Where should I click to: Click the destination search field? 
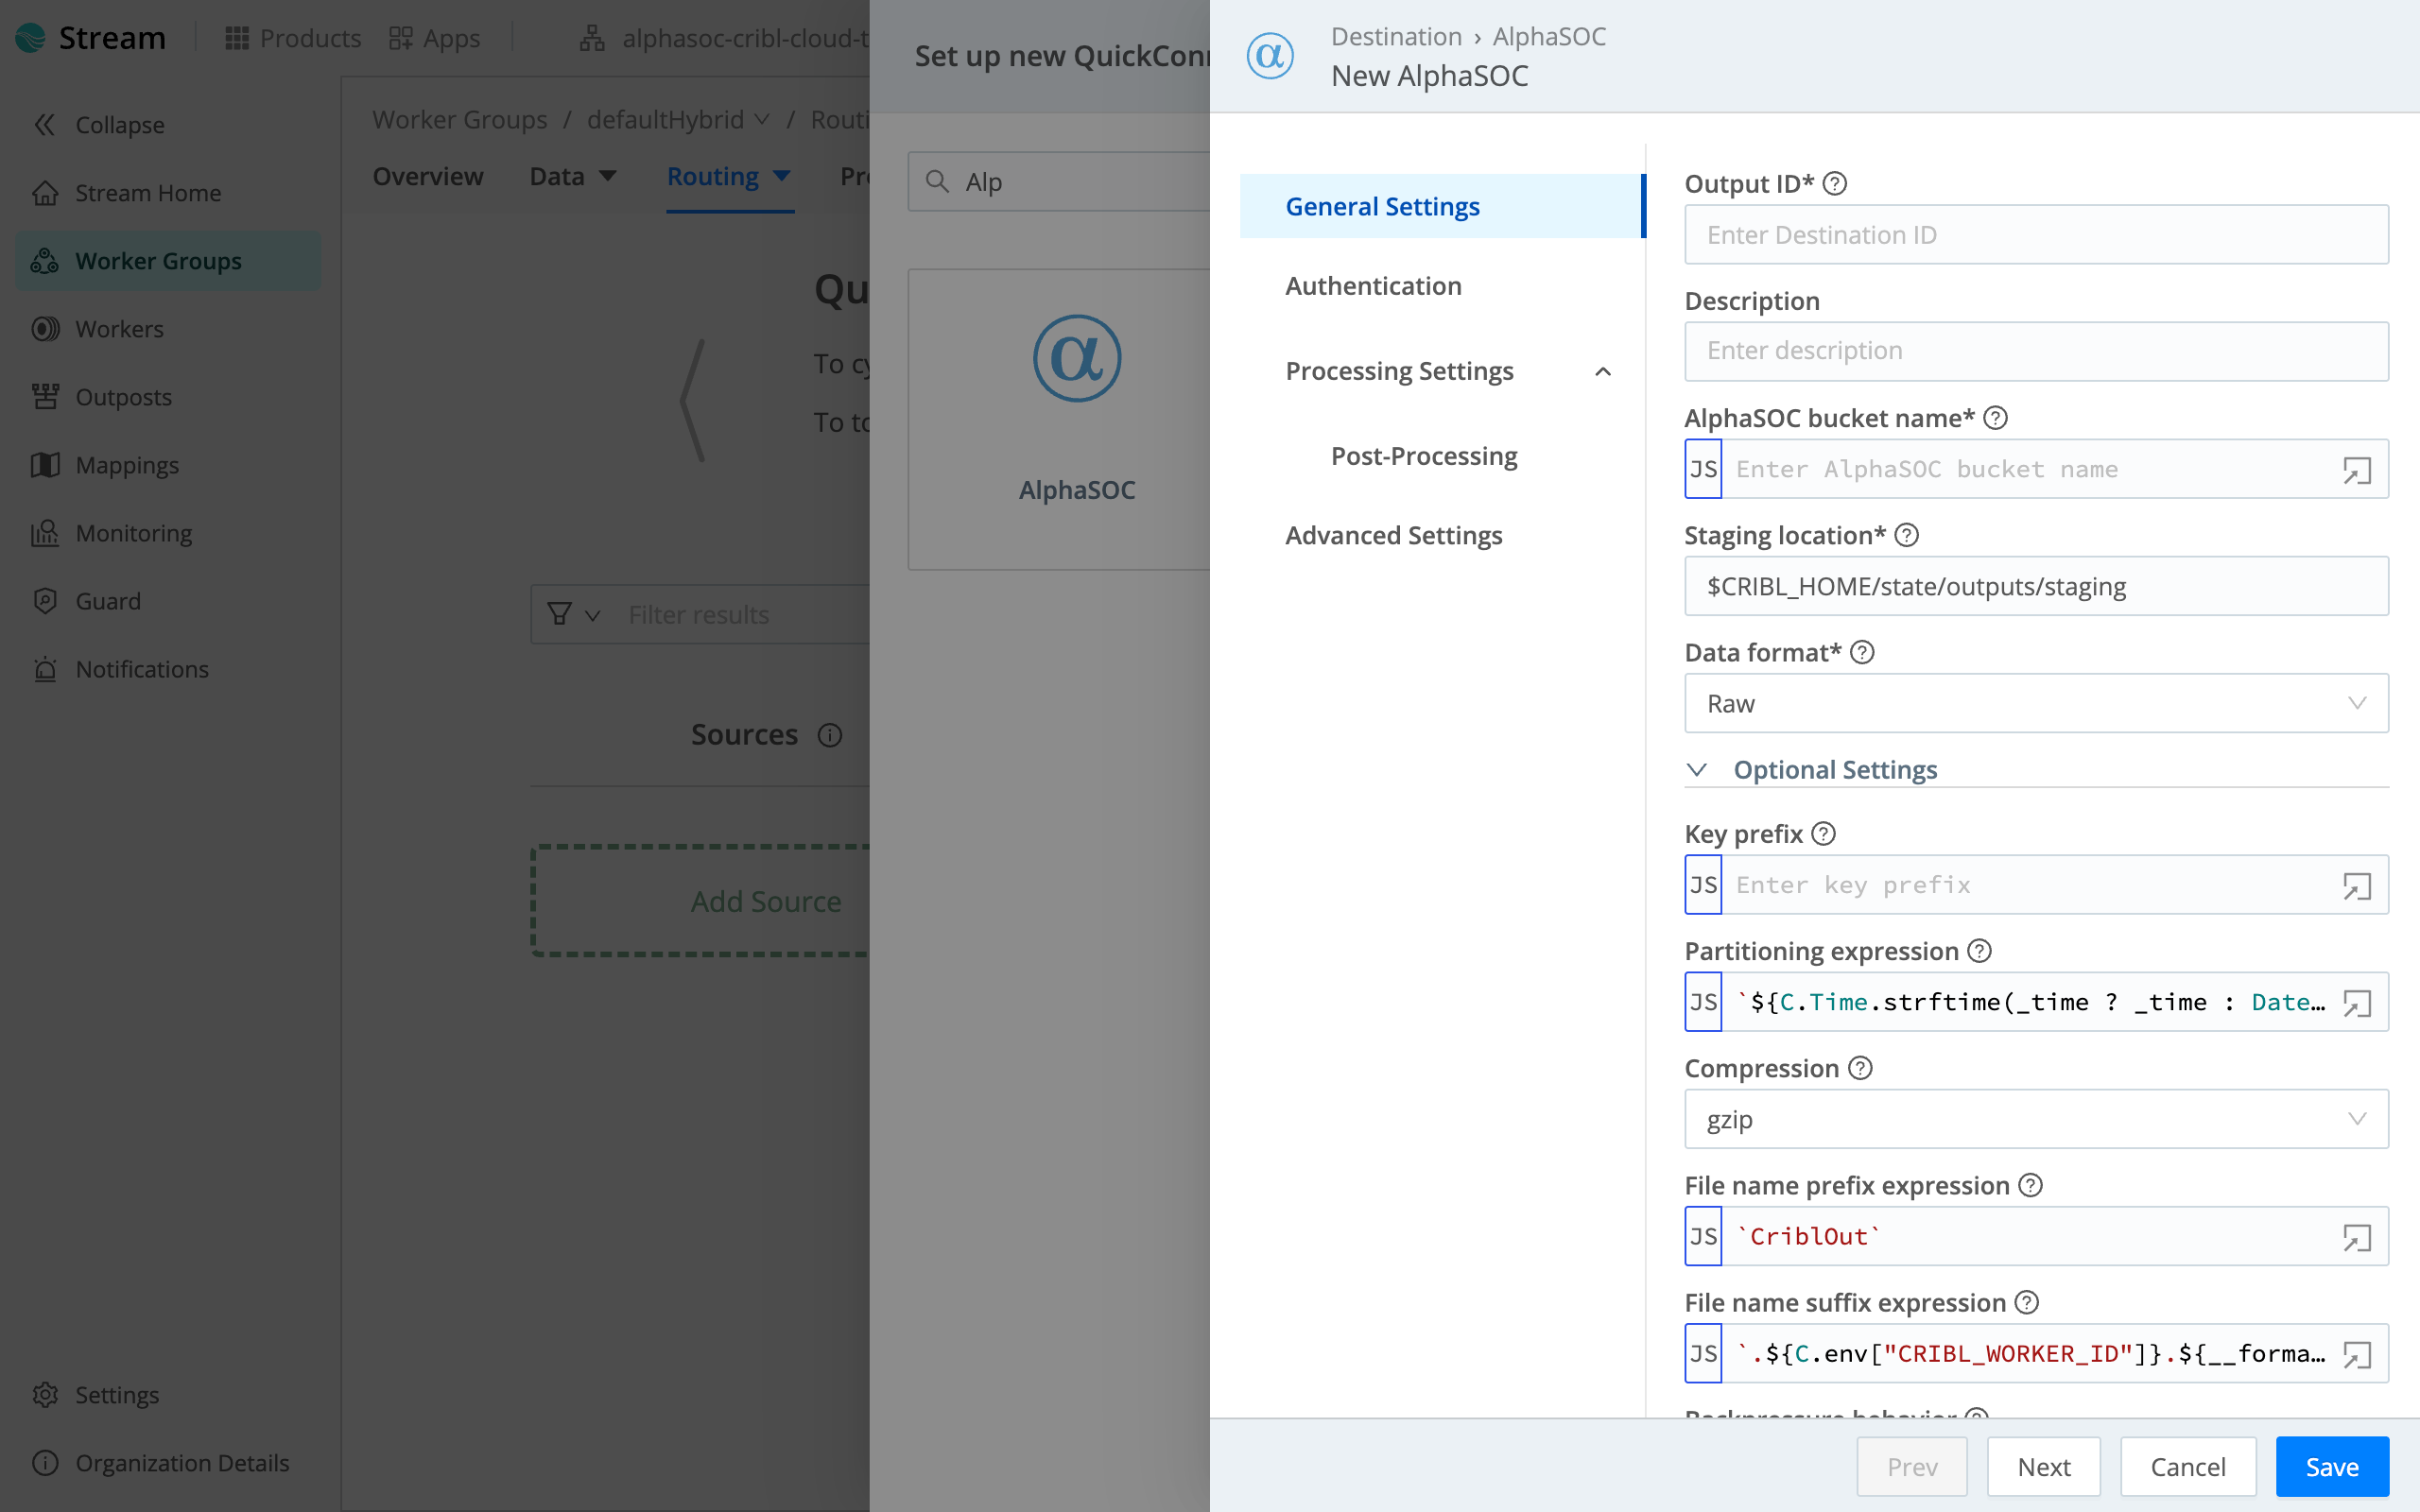point(1060,181)
